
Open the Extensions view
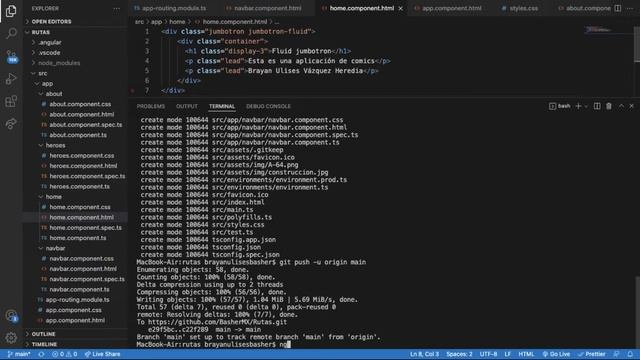[11, 101]
